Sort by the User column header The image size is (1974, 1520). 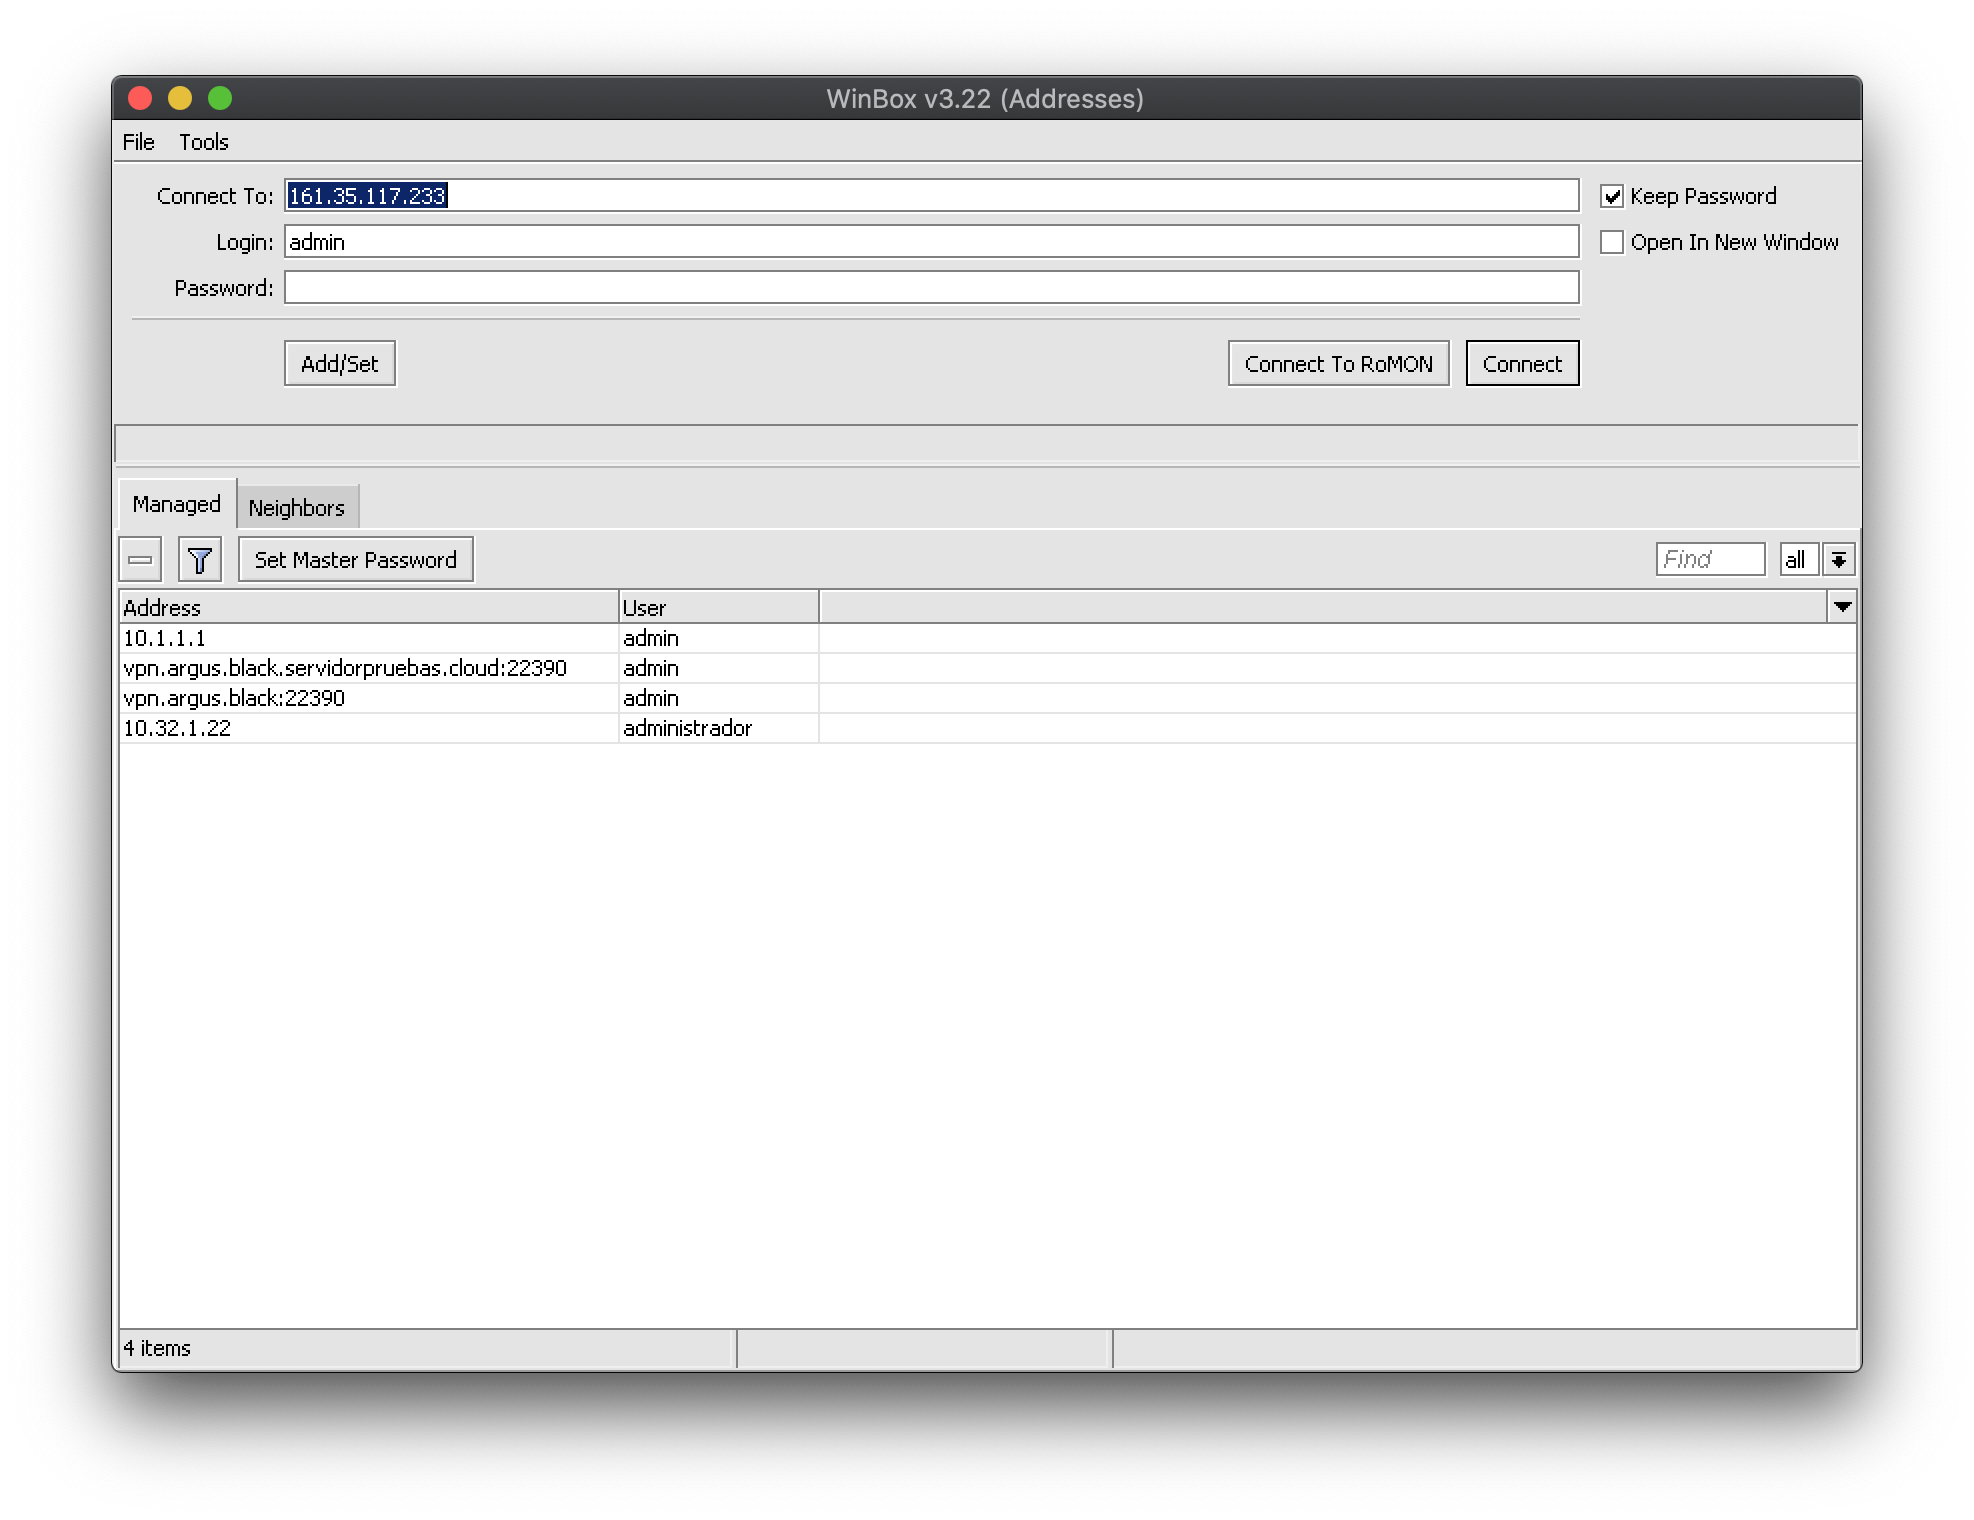718,607
